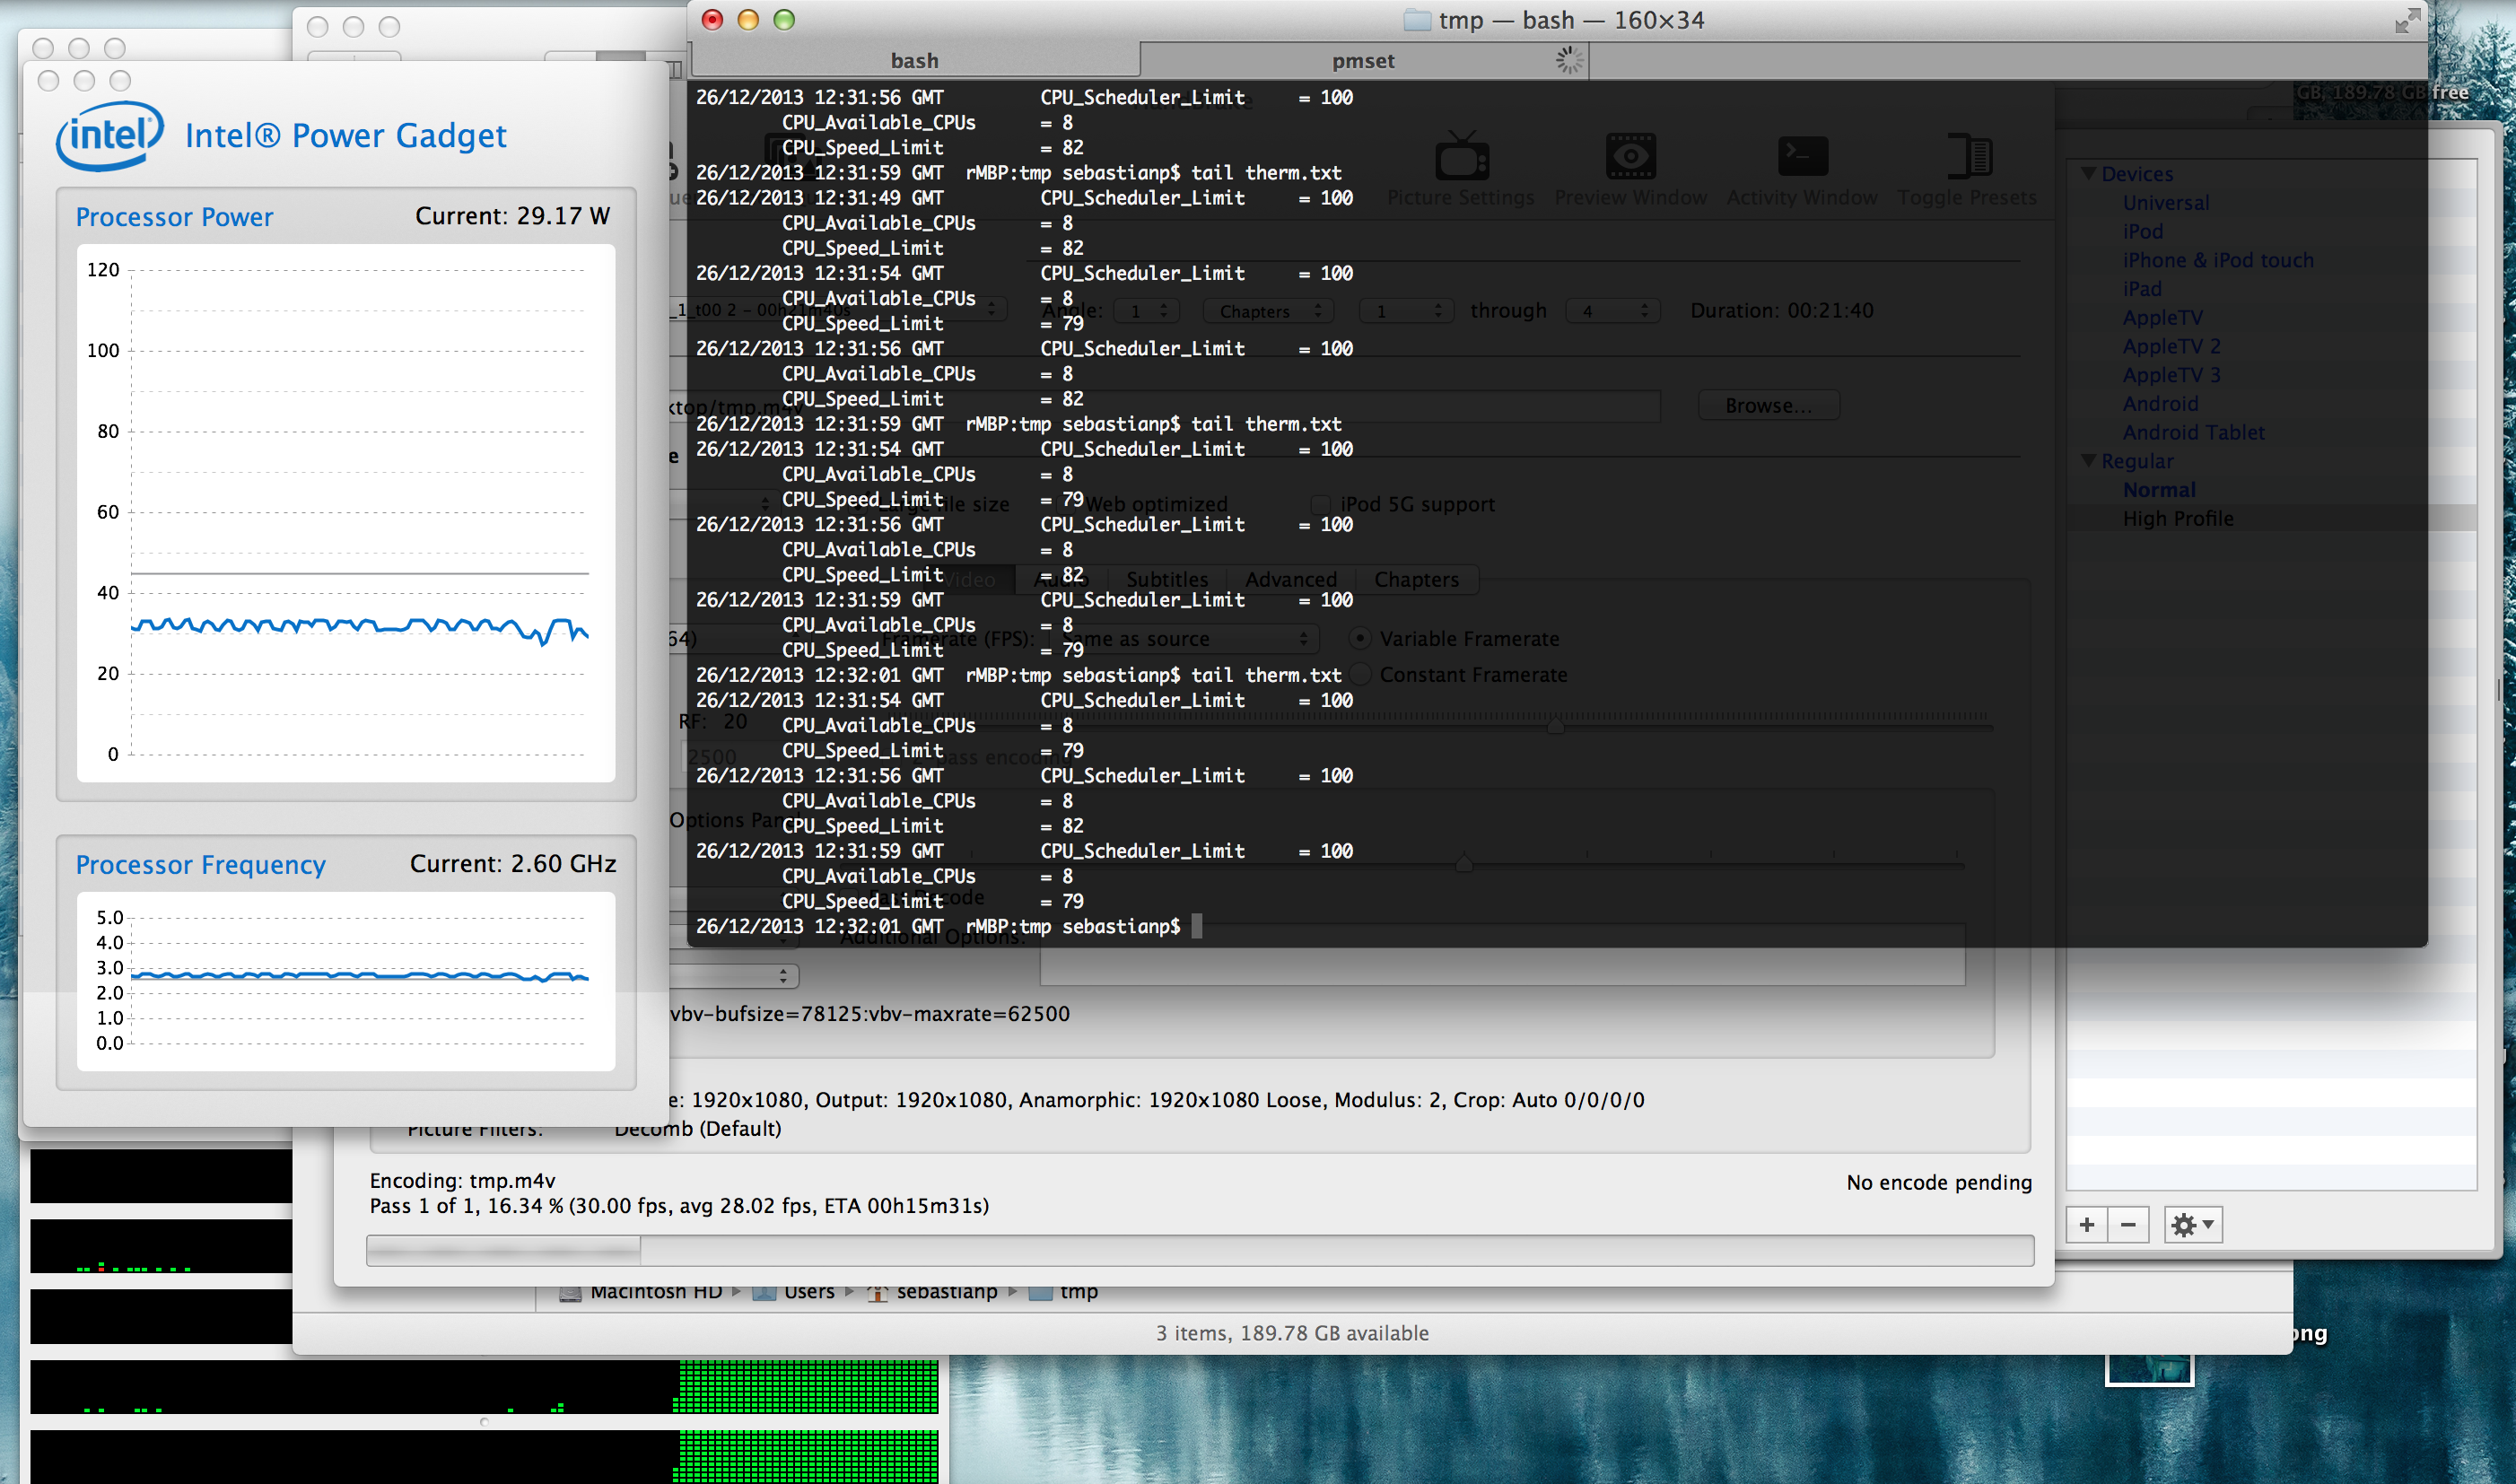Select the High Profile preset
This screenshot has height=1484, width=2516.
pyautogui.click(x=2178, y=518)
